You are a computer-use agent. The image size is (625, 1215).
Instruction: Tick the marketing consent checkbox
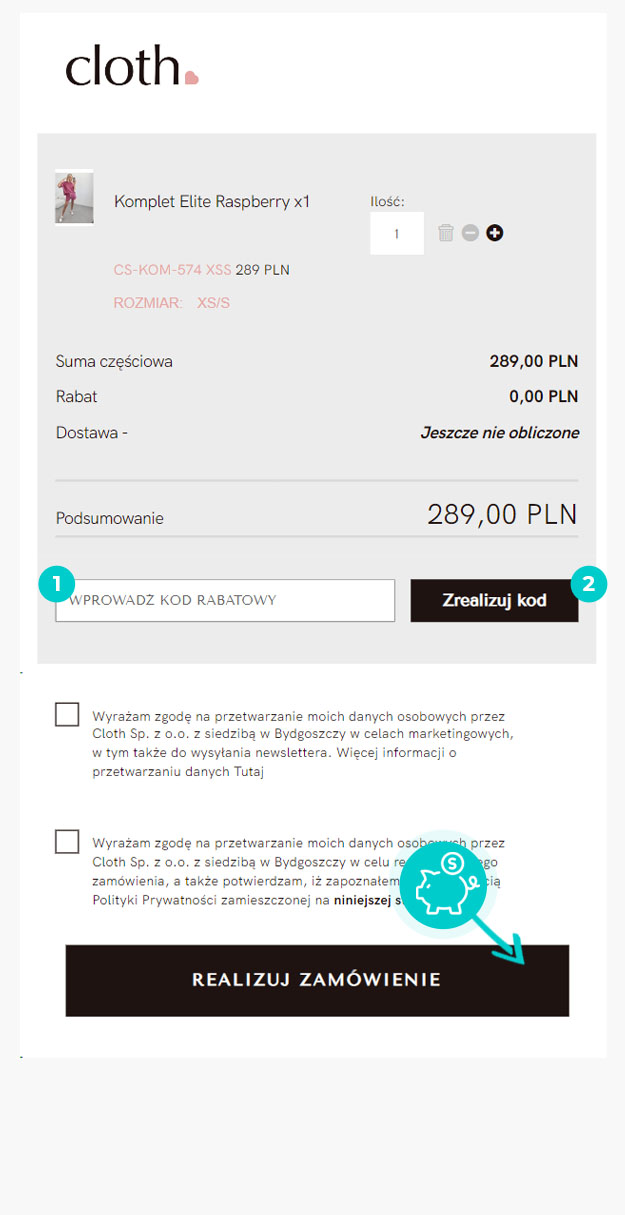(67, 715)
